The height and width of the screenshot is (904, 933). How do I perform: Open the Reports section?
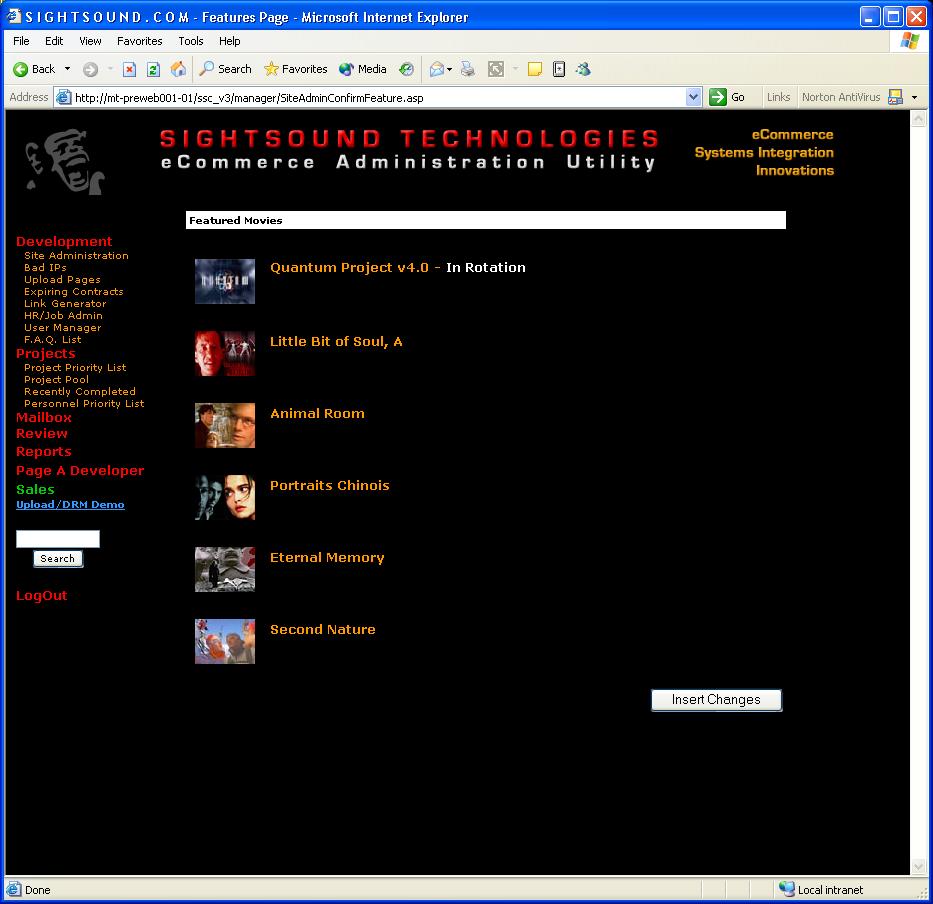pos(43,452)
